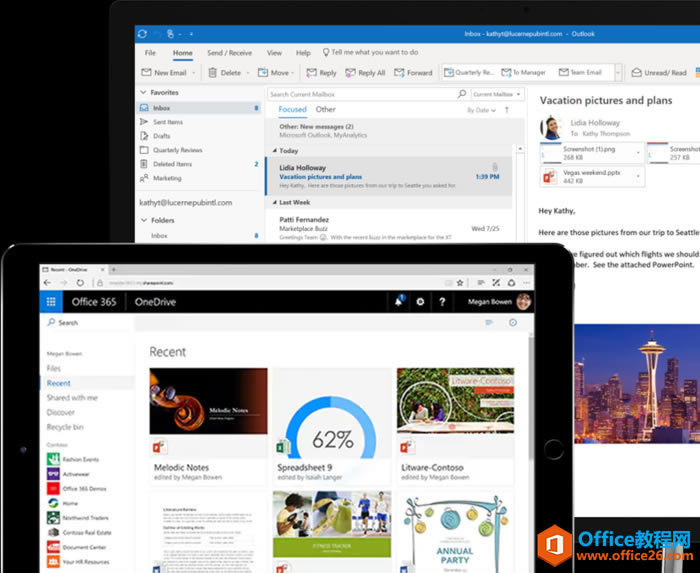Viewport: 700px width, 573px height.
Task: Click the New Email button in ribbon
Action: 165,73
